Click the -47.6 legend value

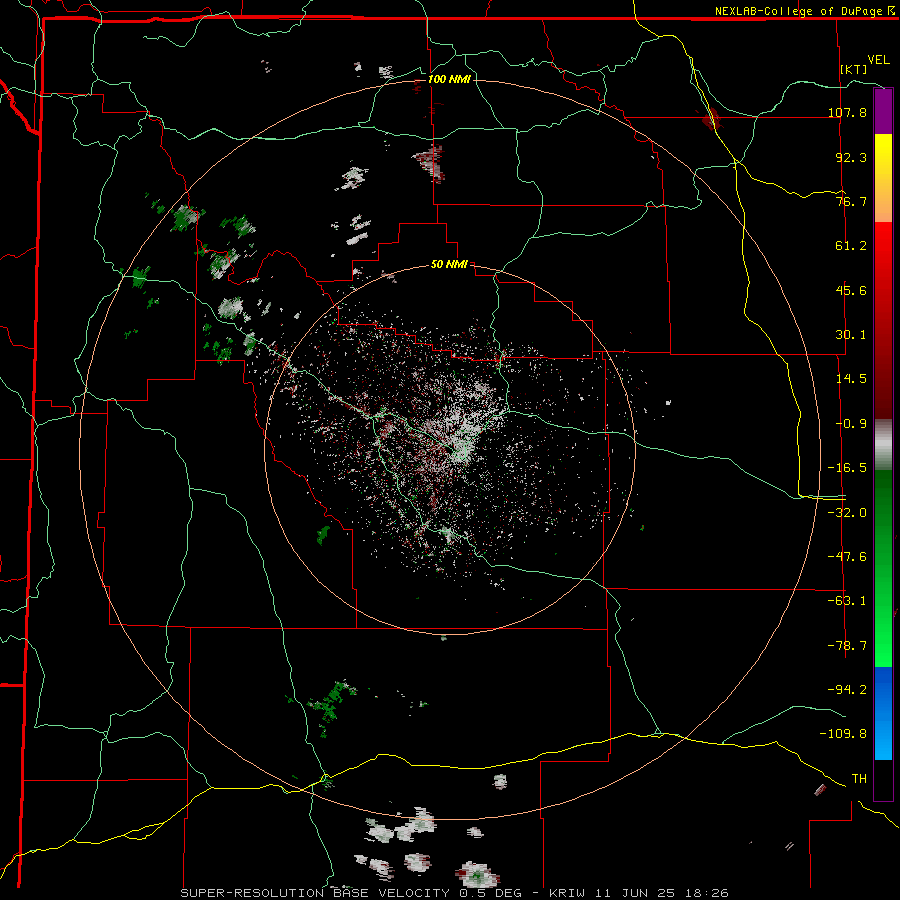pos(847,557)
